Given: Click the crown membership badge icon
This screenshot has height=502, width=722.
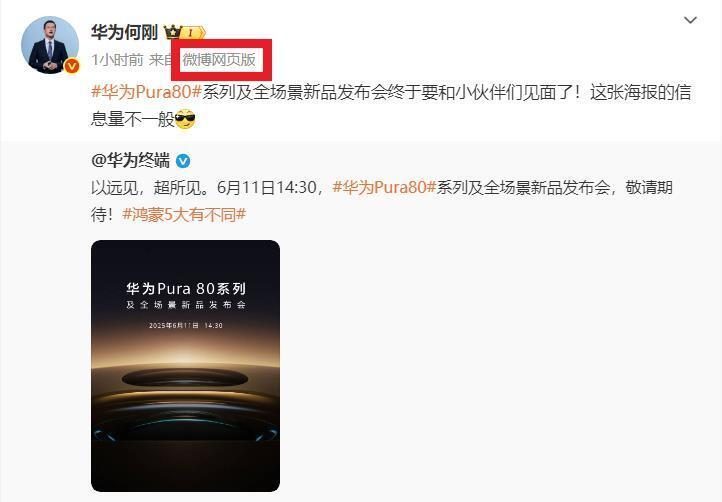Looking at the screenshot, I should 173,33.
